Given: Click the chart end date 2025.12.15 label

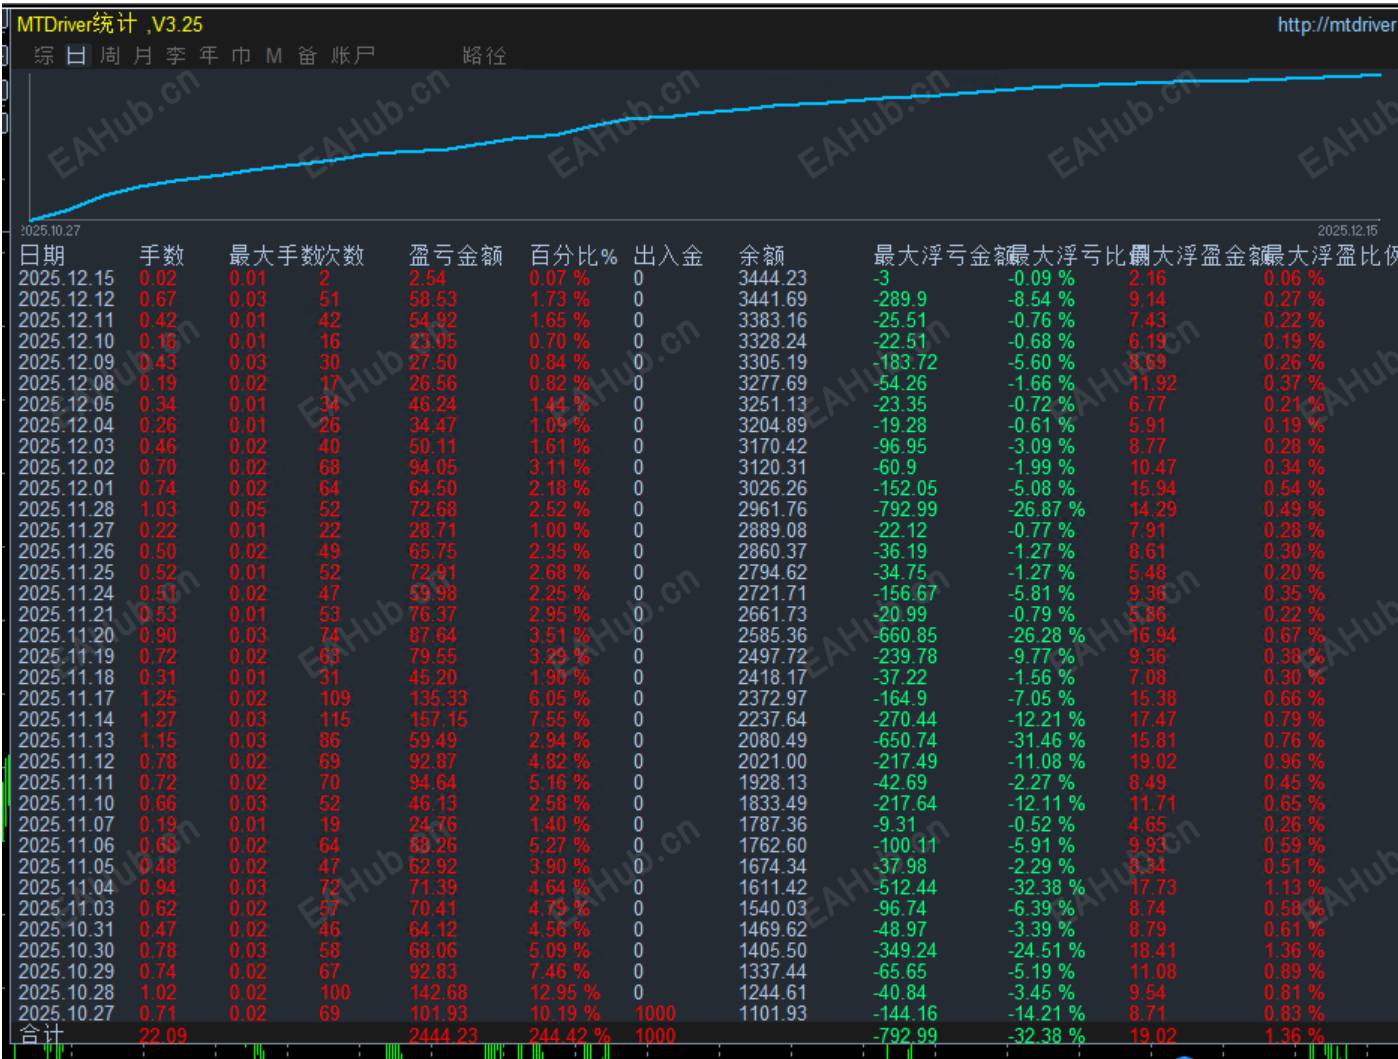Looking at the screenshot, I should coord(1347,230).
